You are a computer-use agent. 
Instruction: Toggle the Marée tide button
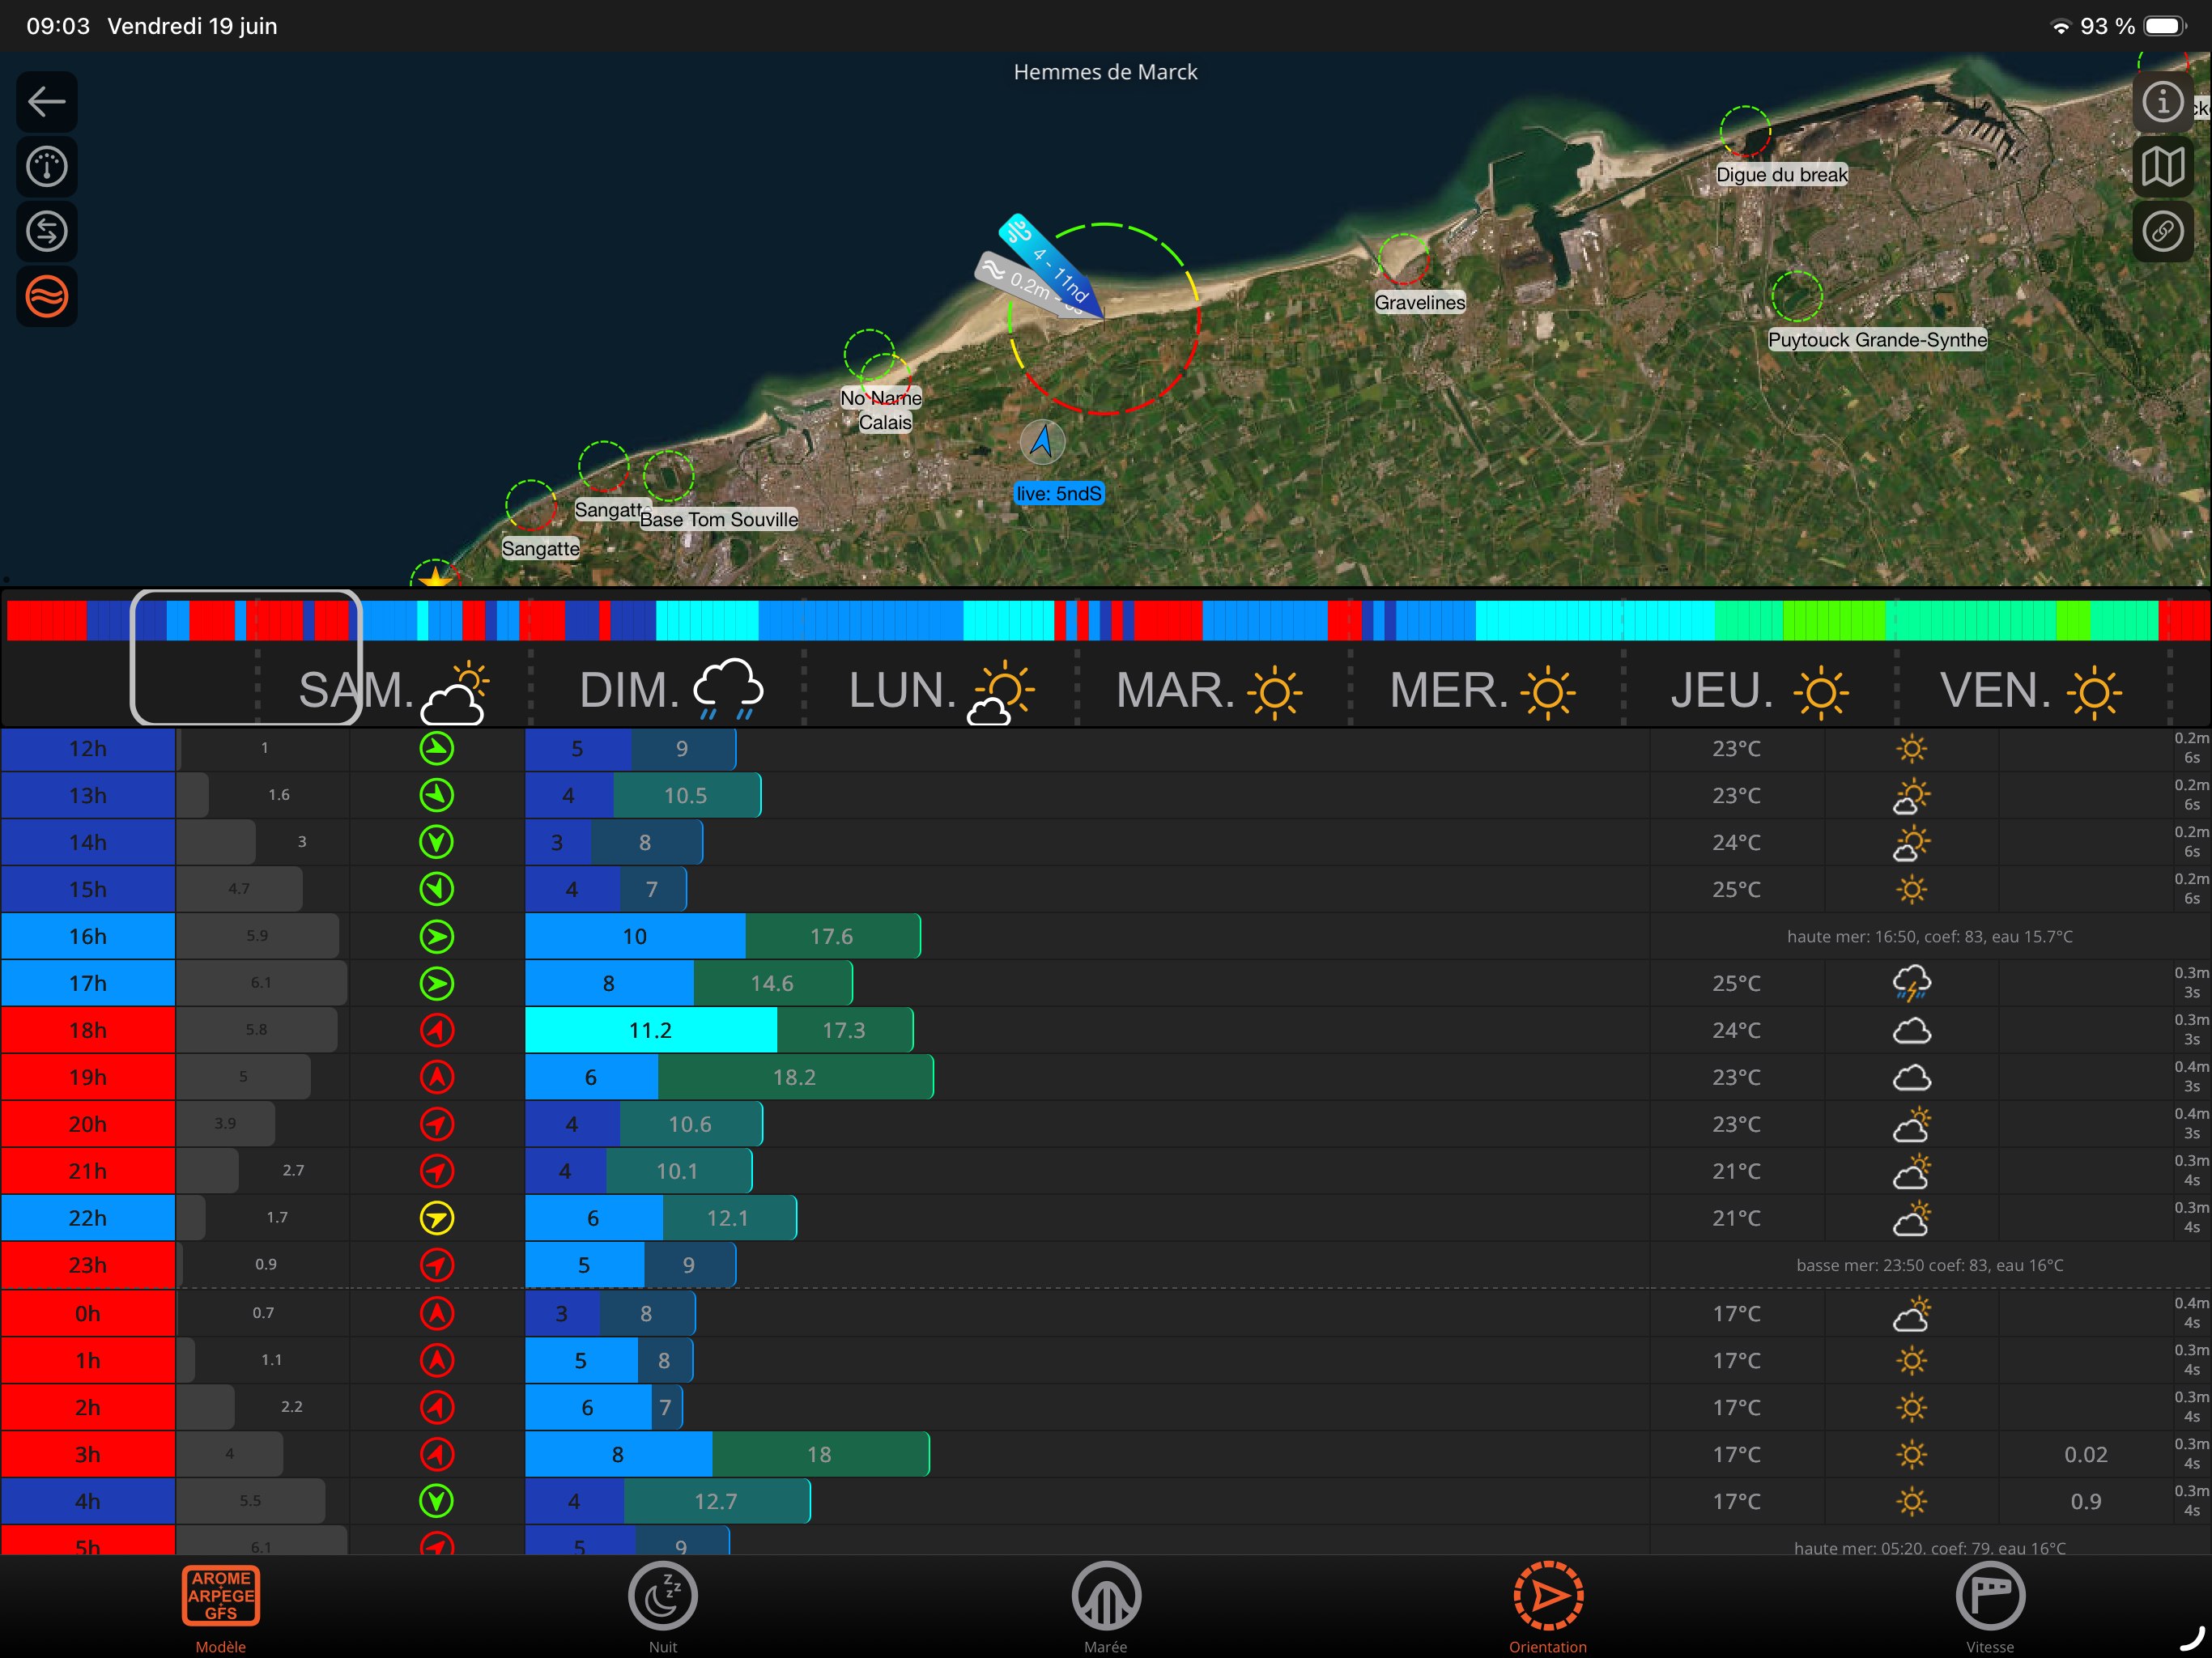(1106, 1605)
